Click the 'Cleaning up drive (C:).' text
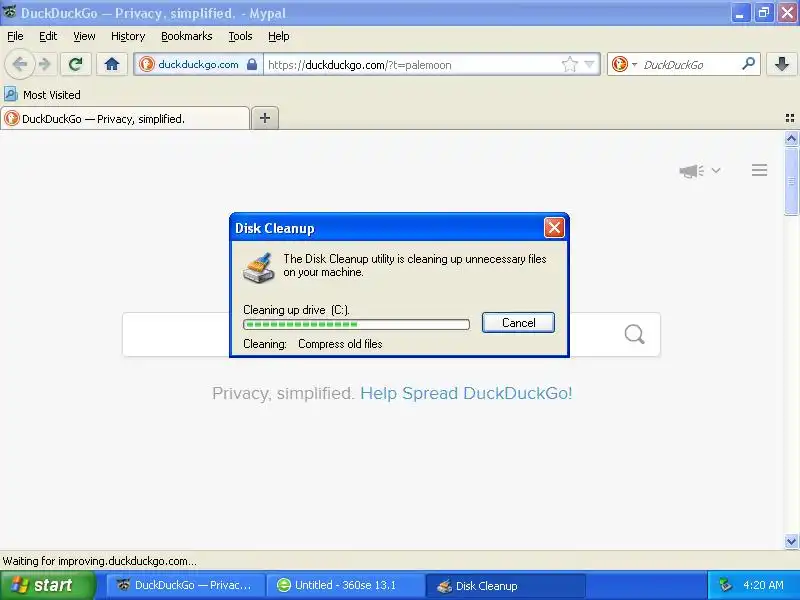The height and width of the screenshot is (600, 800). click(296, 310)
